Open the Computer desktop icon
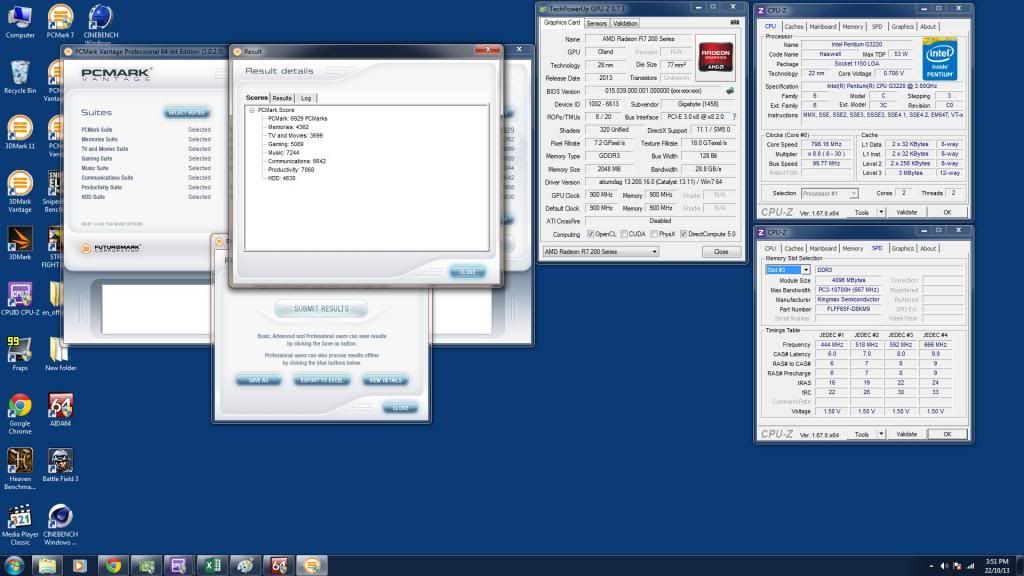1024x576 pixels. pos(20,21)
